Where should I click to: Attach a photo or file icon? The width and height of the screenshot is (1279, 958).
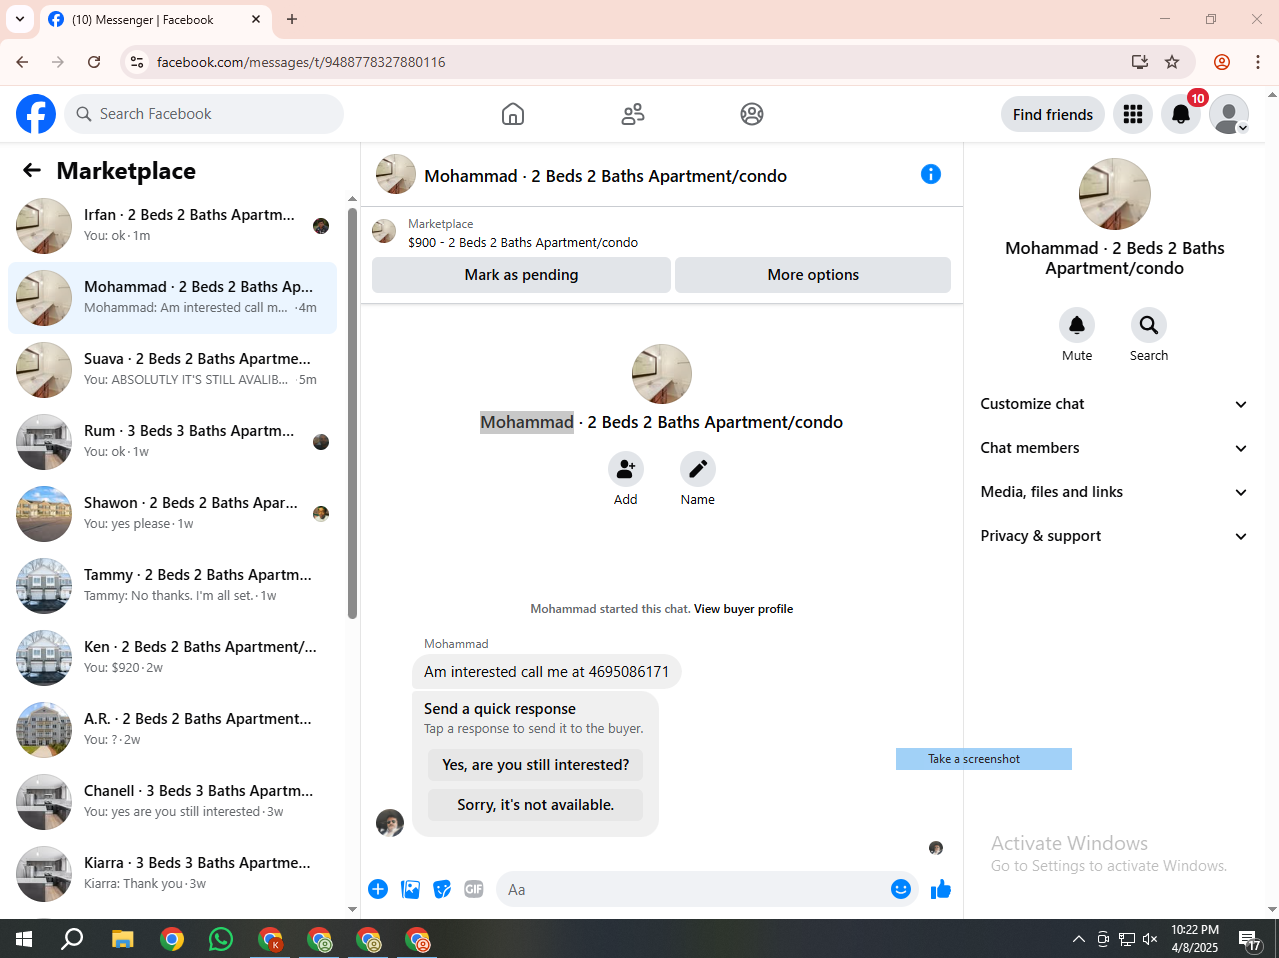[x=410, y=889]
